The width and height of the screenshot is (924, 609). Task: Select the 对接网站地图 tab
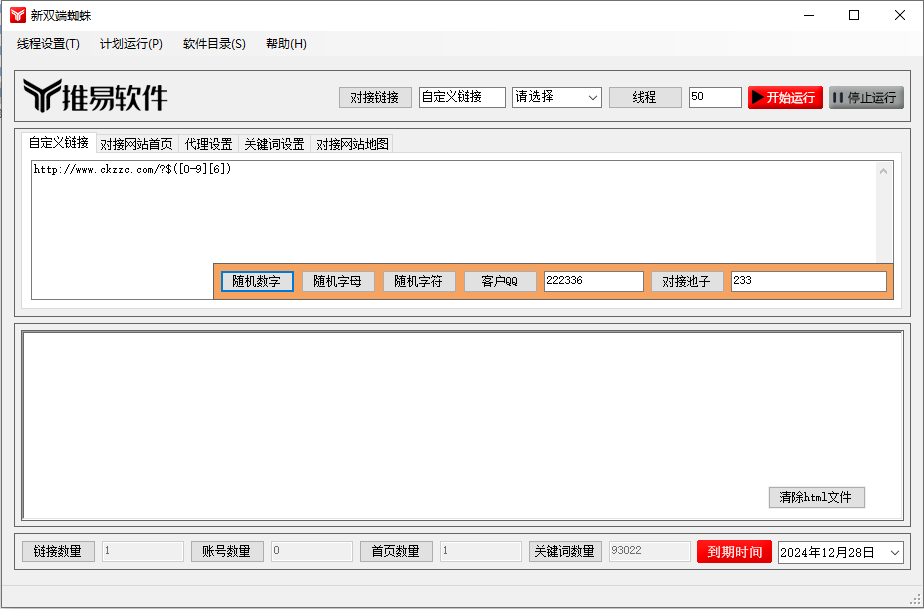[352, 144]
